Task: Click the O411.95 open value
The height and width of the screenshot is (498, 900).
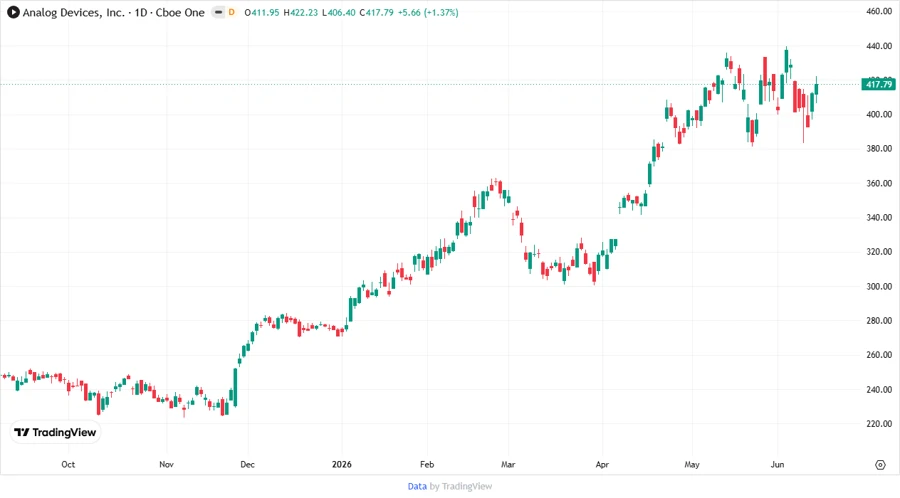Action: coord(262,12)
